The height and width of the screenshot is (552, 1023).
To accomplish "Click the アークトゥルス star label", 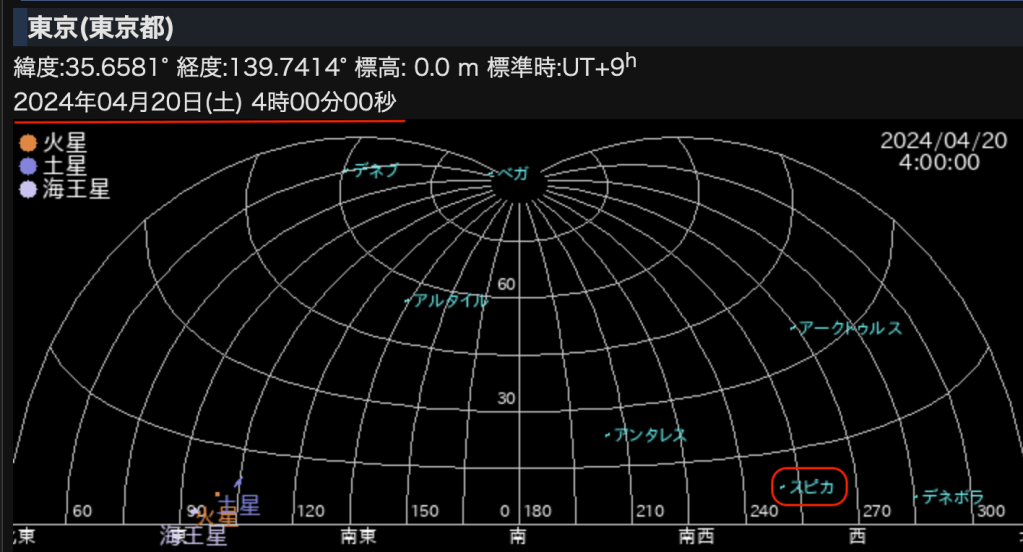I will pyautogui.click(x=849, y=328).
